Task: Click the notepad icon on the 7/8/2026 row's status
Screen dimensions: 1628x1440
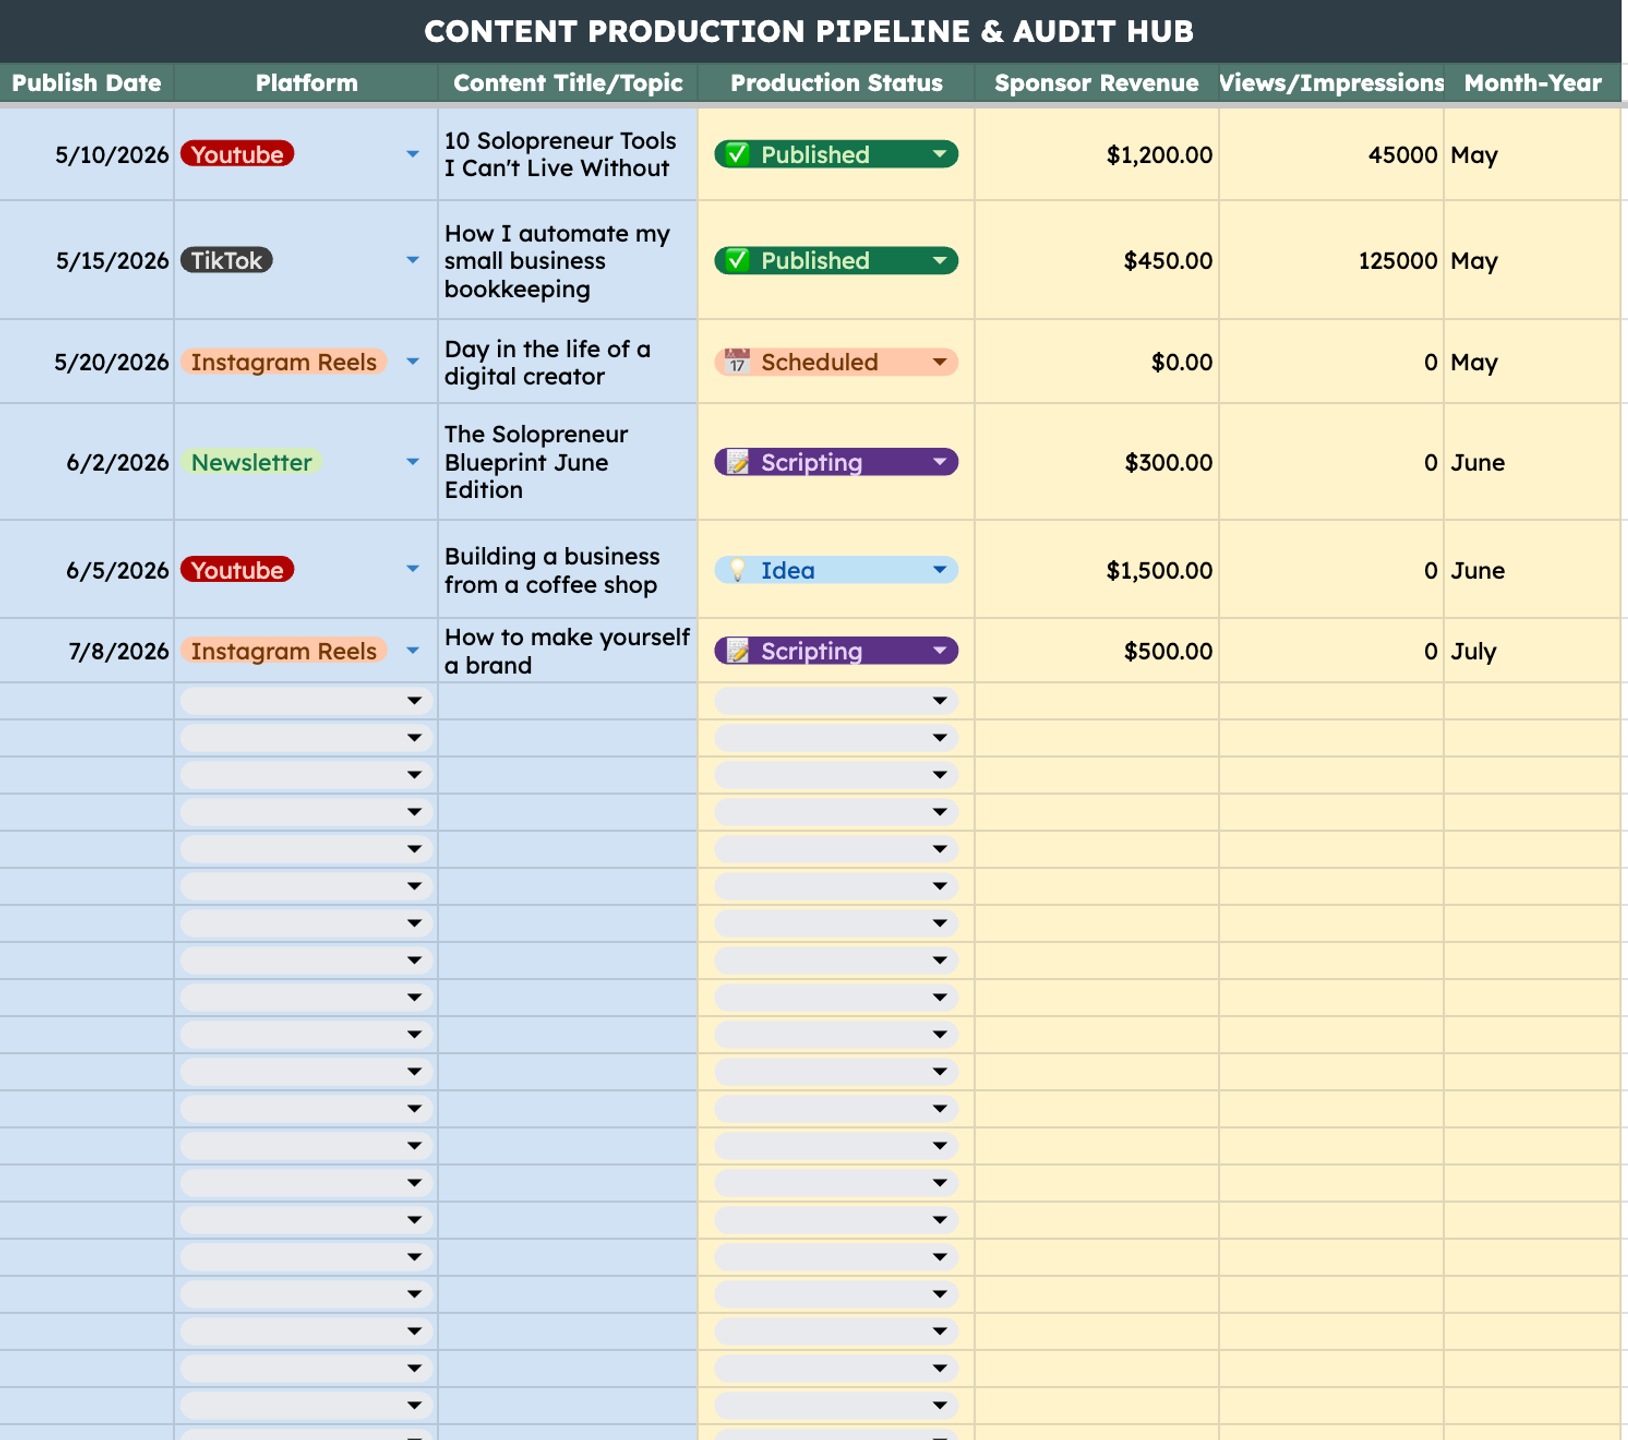Action: point(737,651)
